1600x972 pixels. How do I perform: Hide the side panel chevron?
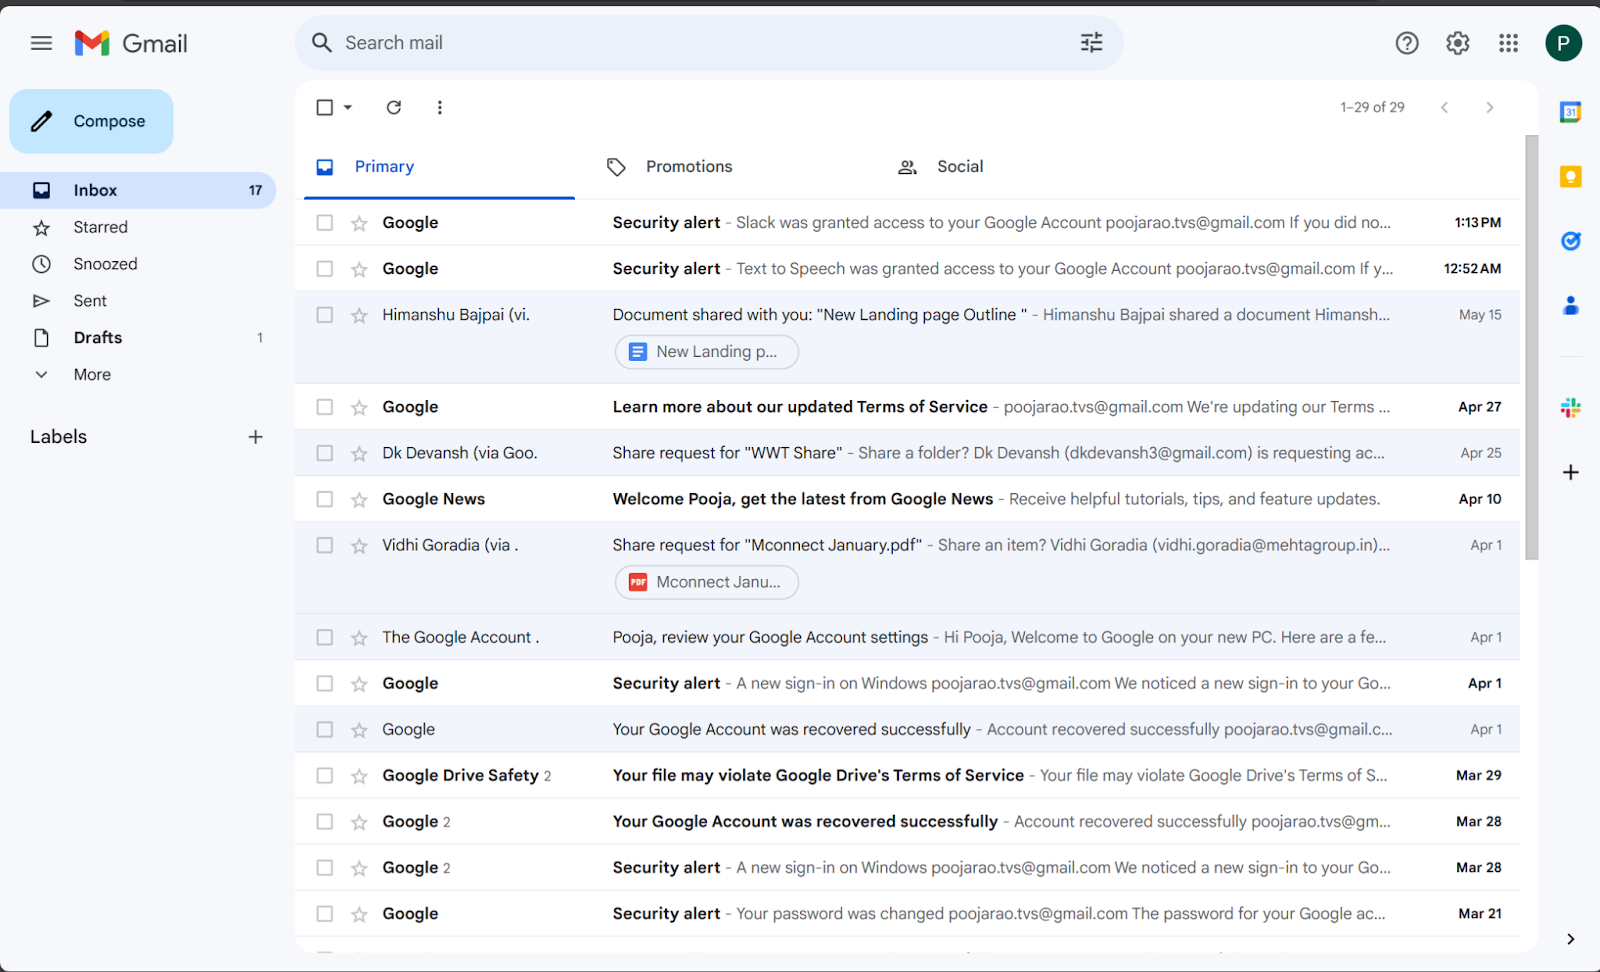1571,939
